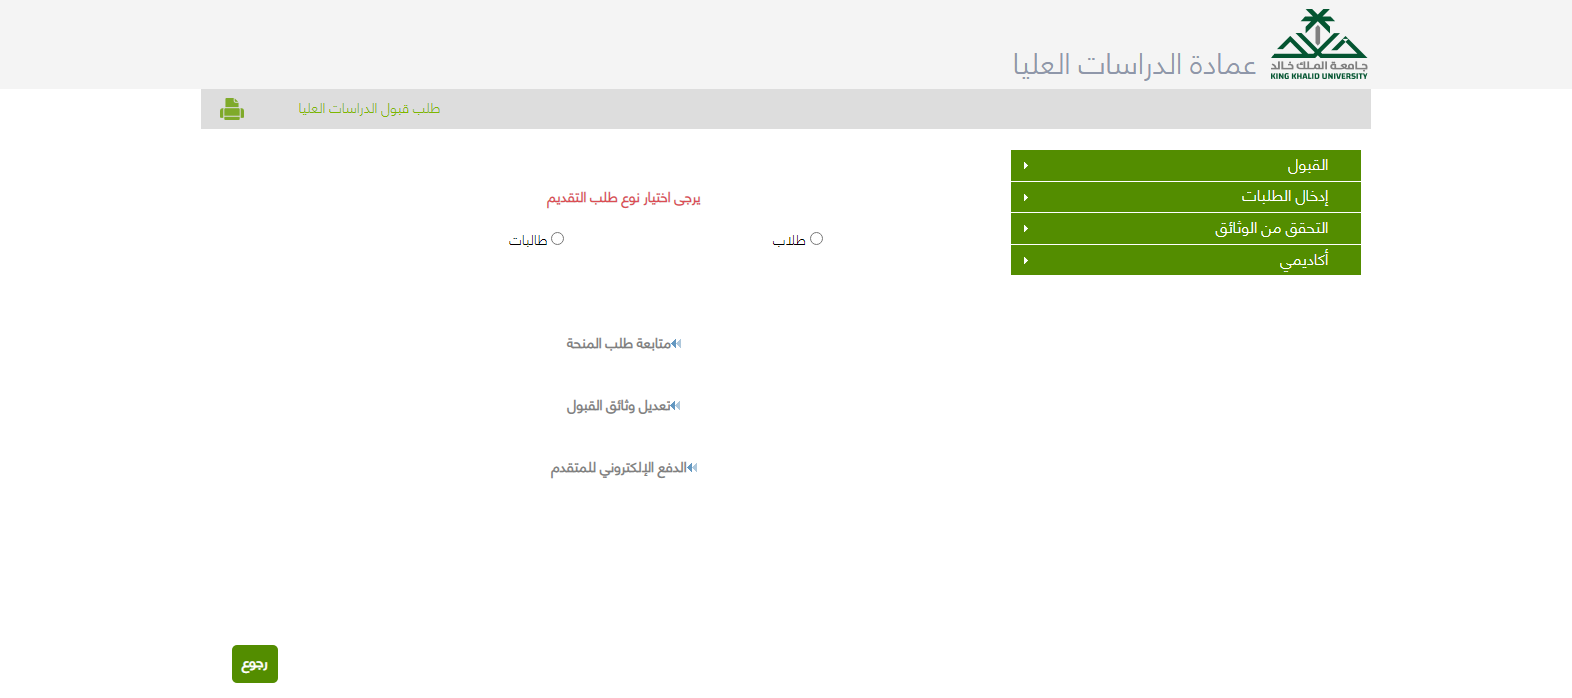The width and height of the screenshot is (1572, 698).
Task: Click the arrow icon beside تعديل وثائق القبول
Action: 676,406
